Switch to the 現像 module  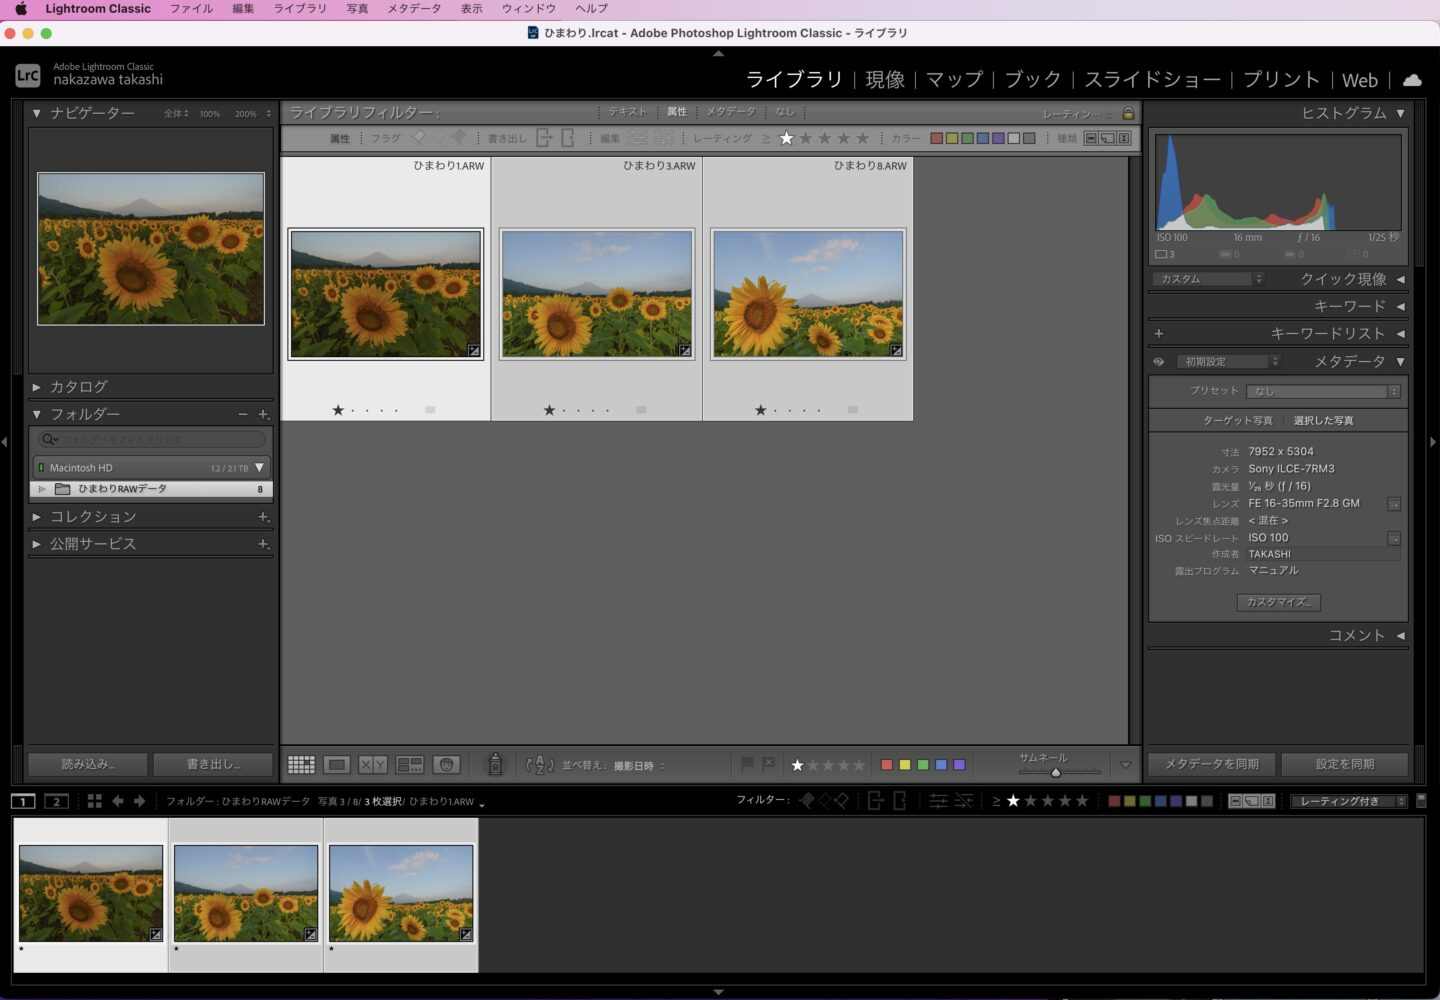pos(884,80)
